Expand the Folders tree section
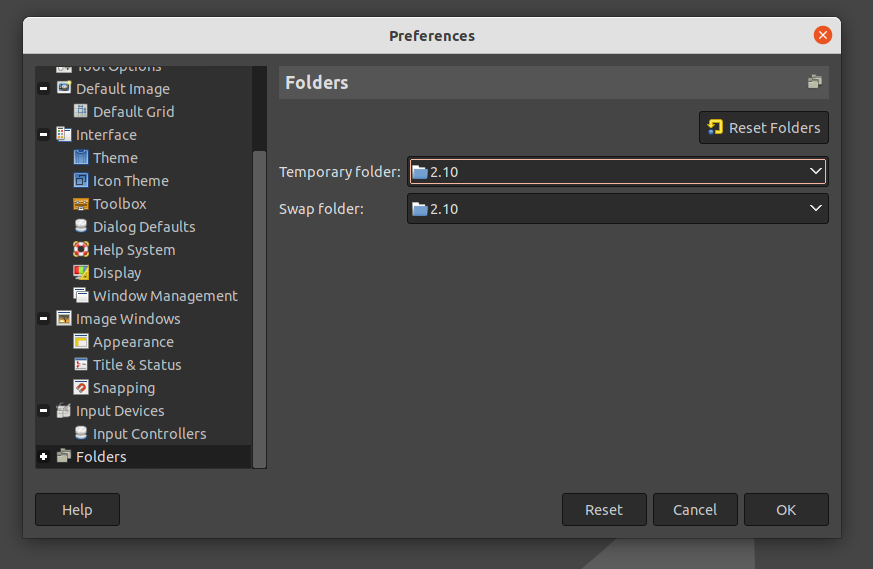The image size is (873, 569). pos(44,457)
